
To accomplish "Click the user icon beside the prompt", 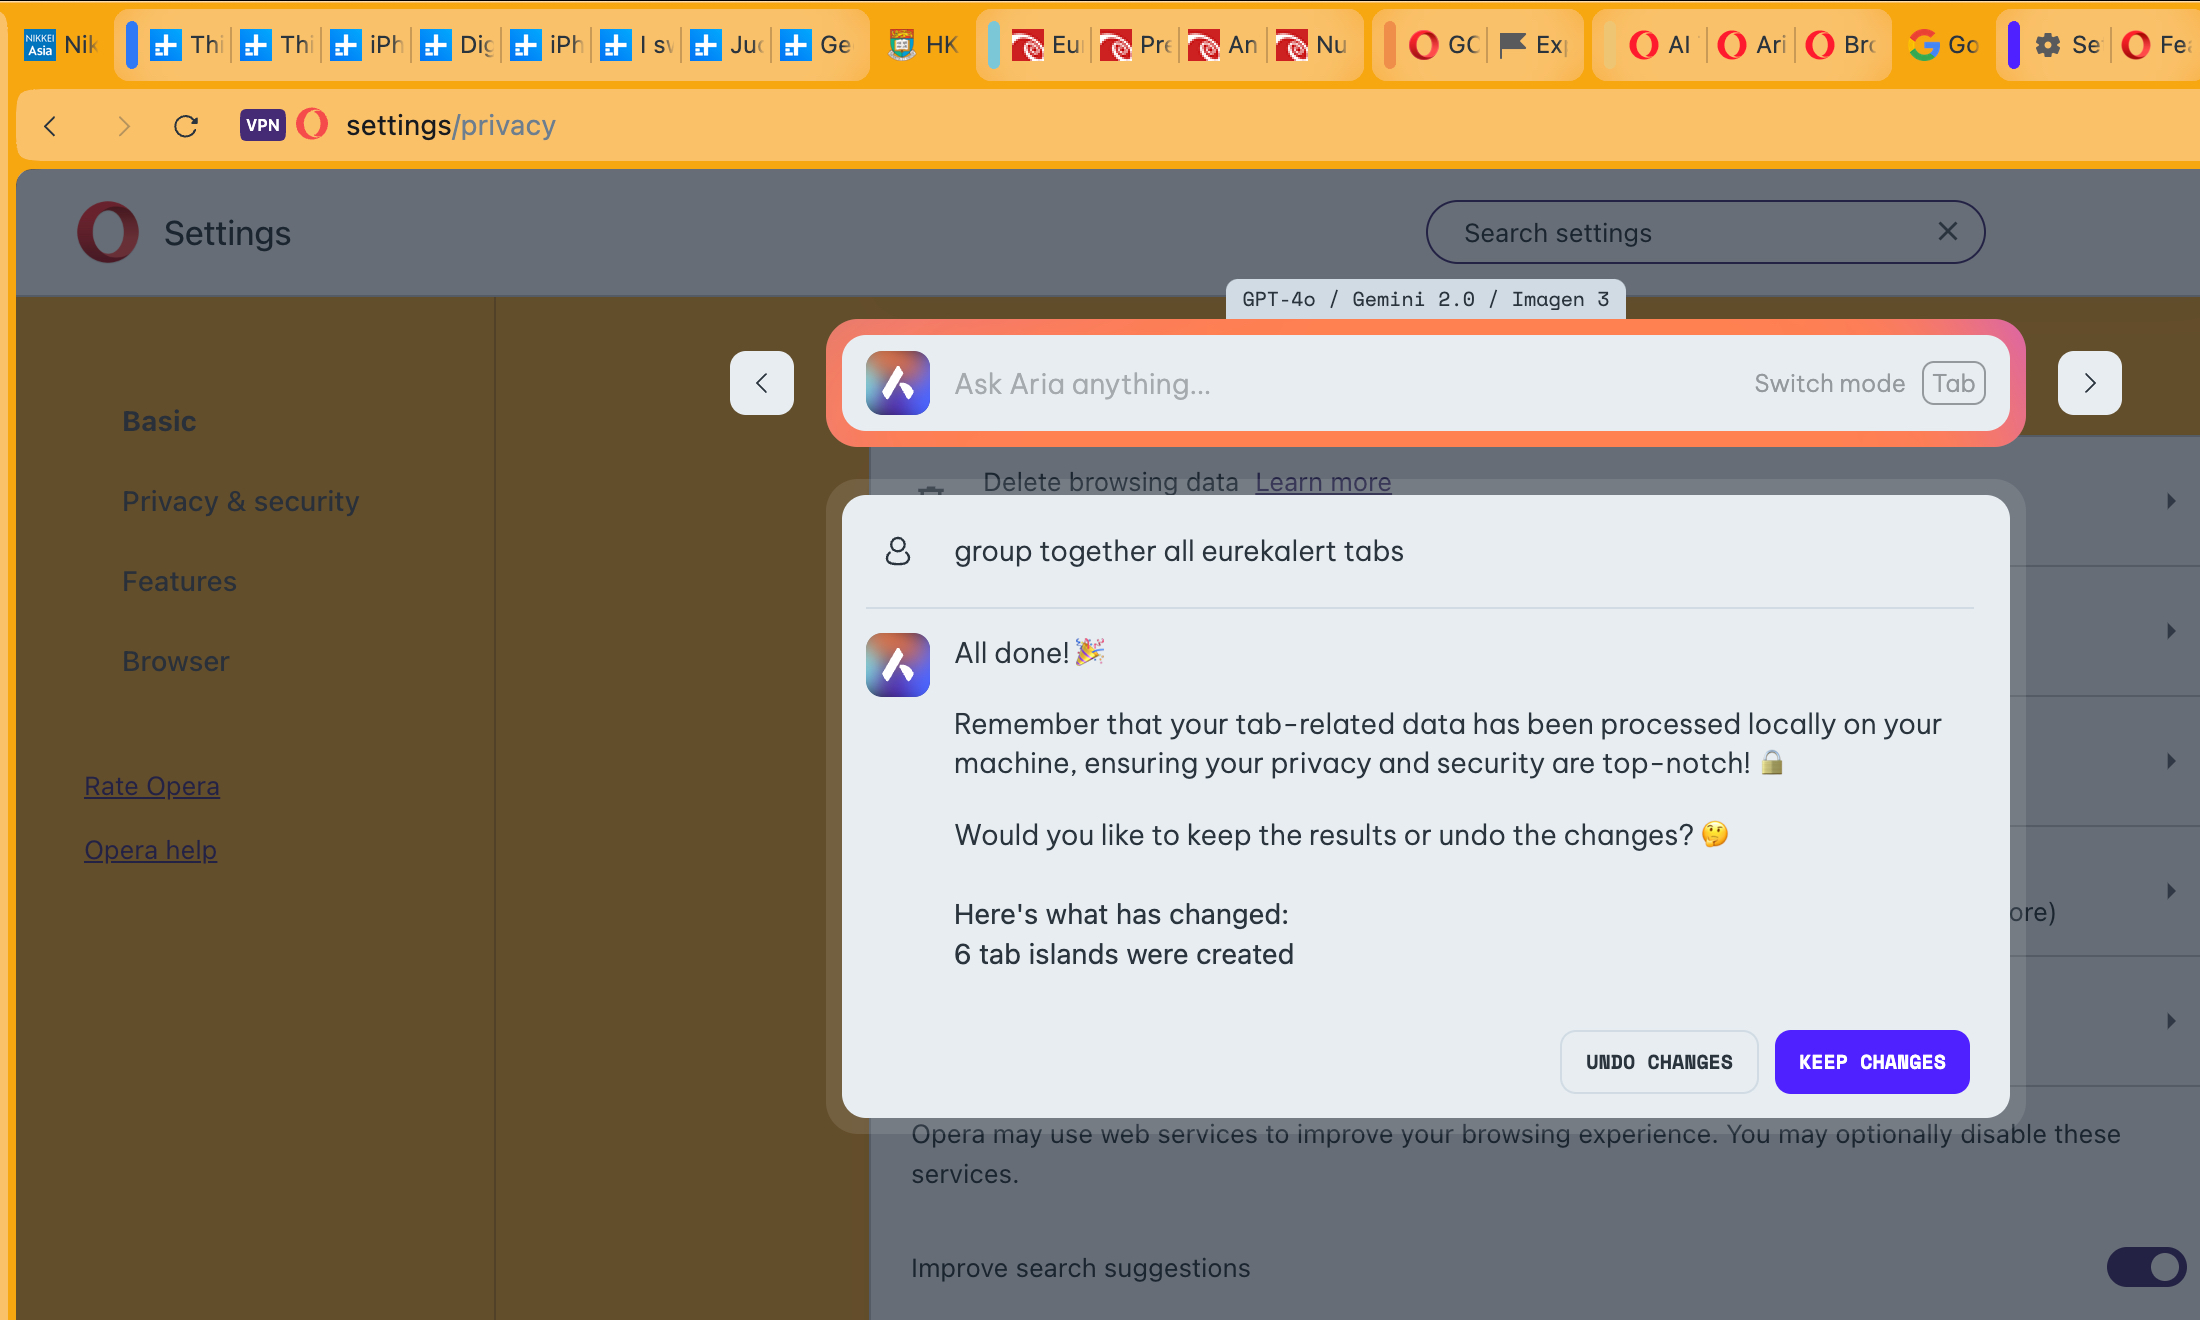I will [x=897, y=551].
